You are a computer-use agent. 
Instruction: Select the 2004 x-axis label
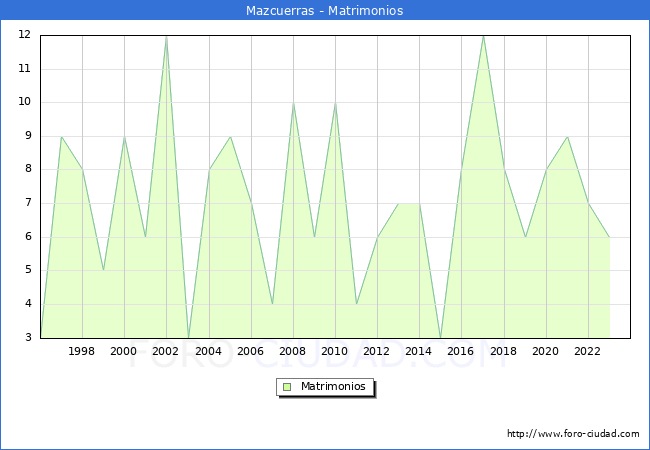(208, 351)
